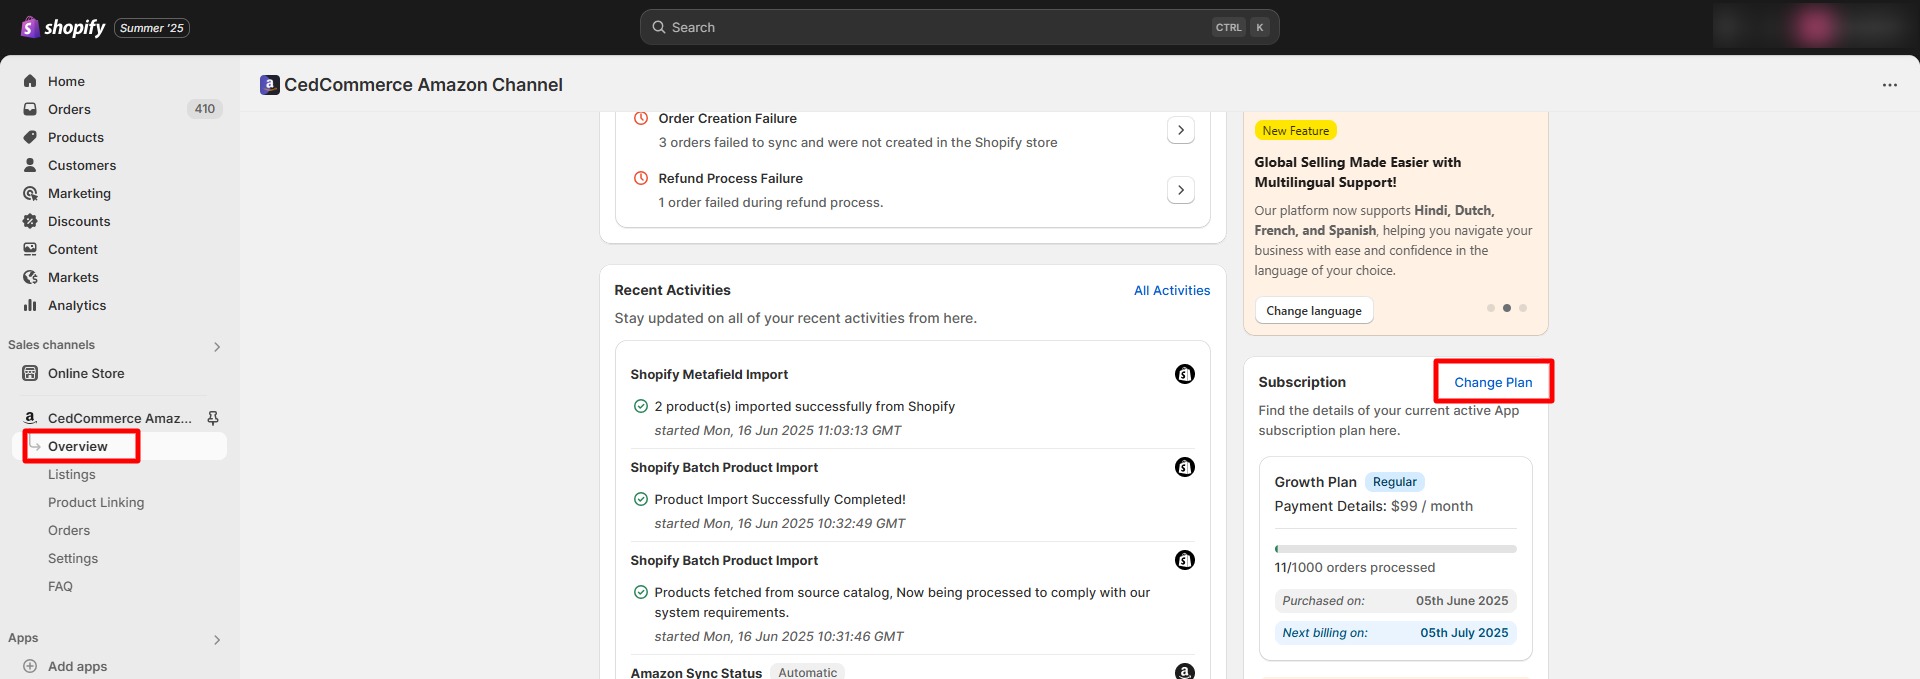Click the clock icon by Order Creation Failure
The height and width of the screenshot is (679, 1920).
pos(641,118)
